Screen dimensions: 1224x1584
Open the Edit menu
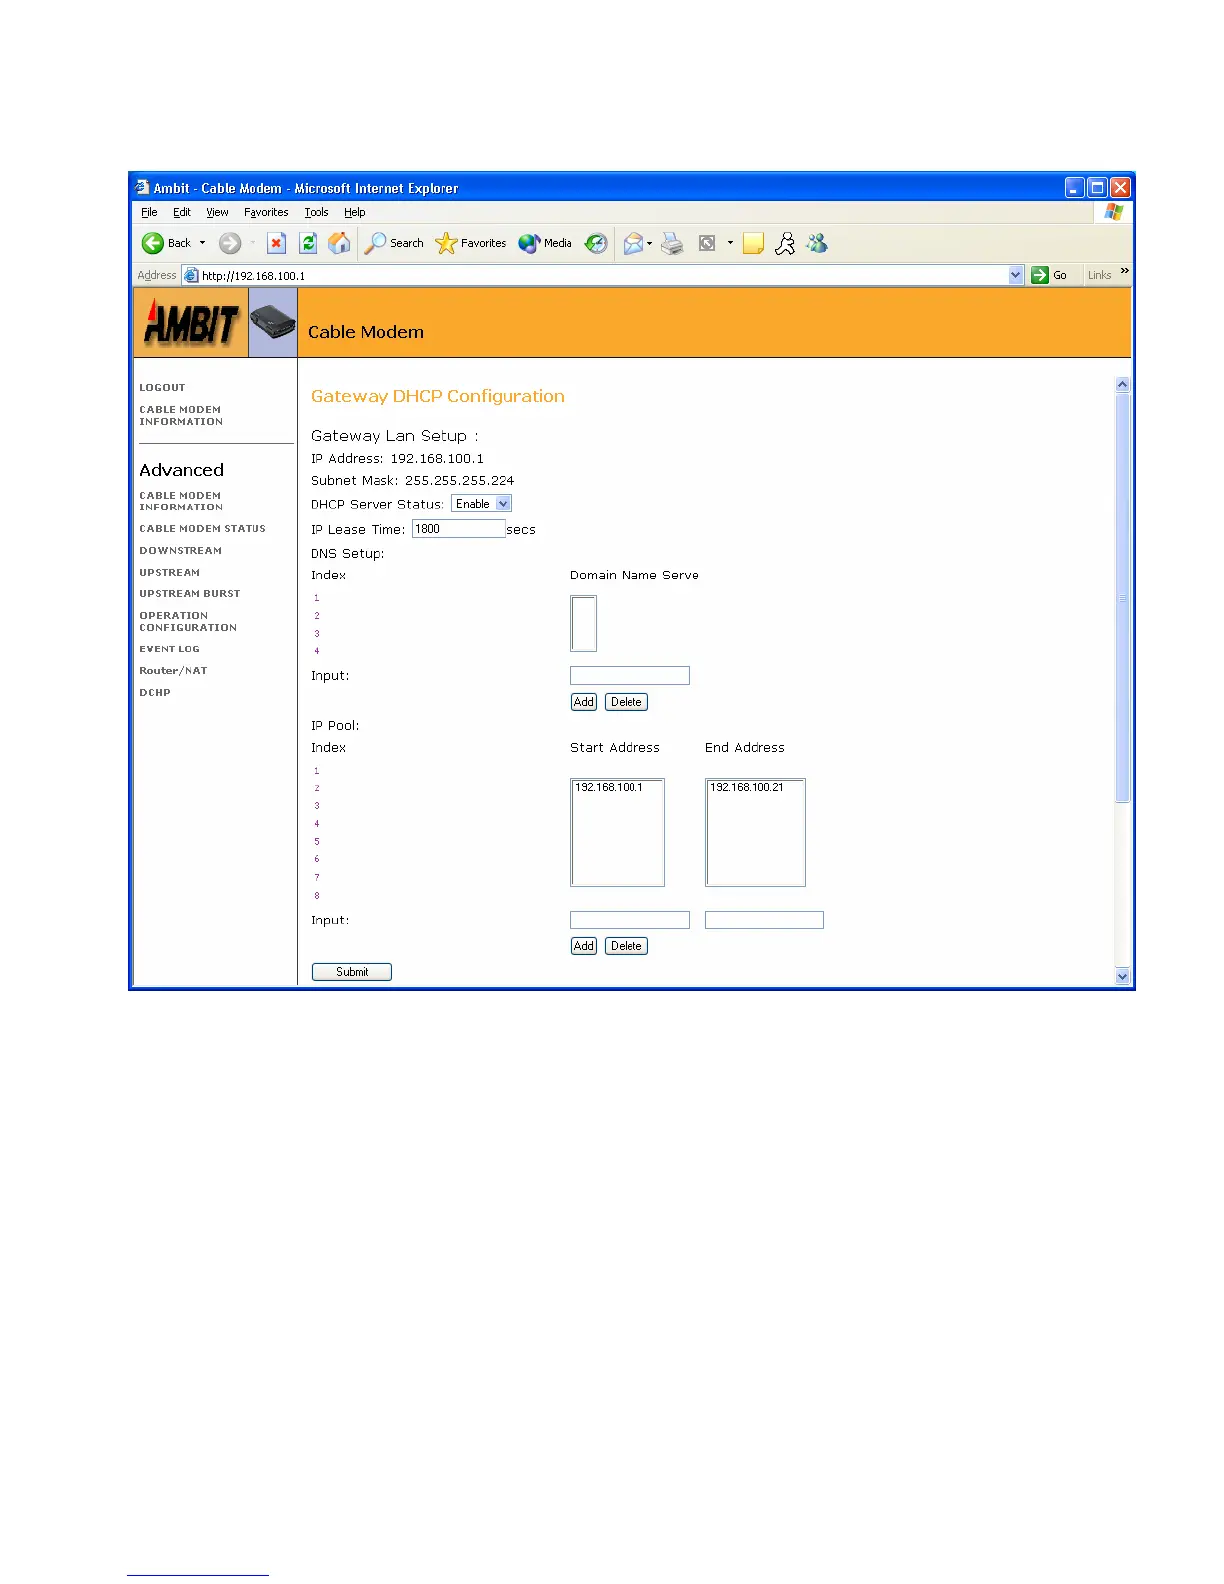click(182, 212)
